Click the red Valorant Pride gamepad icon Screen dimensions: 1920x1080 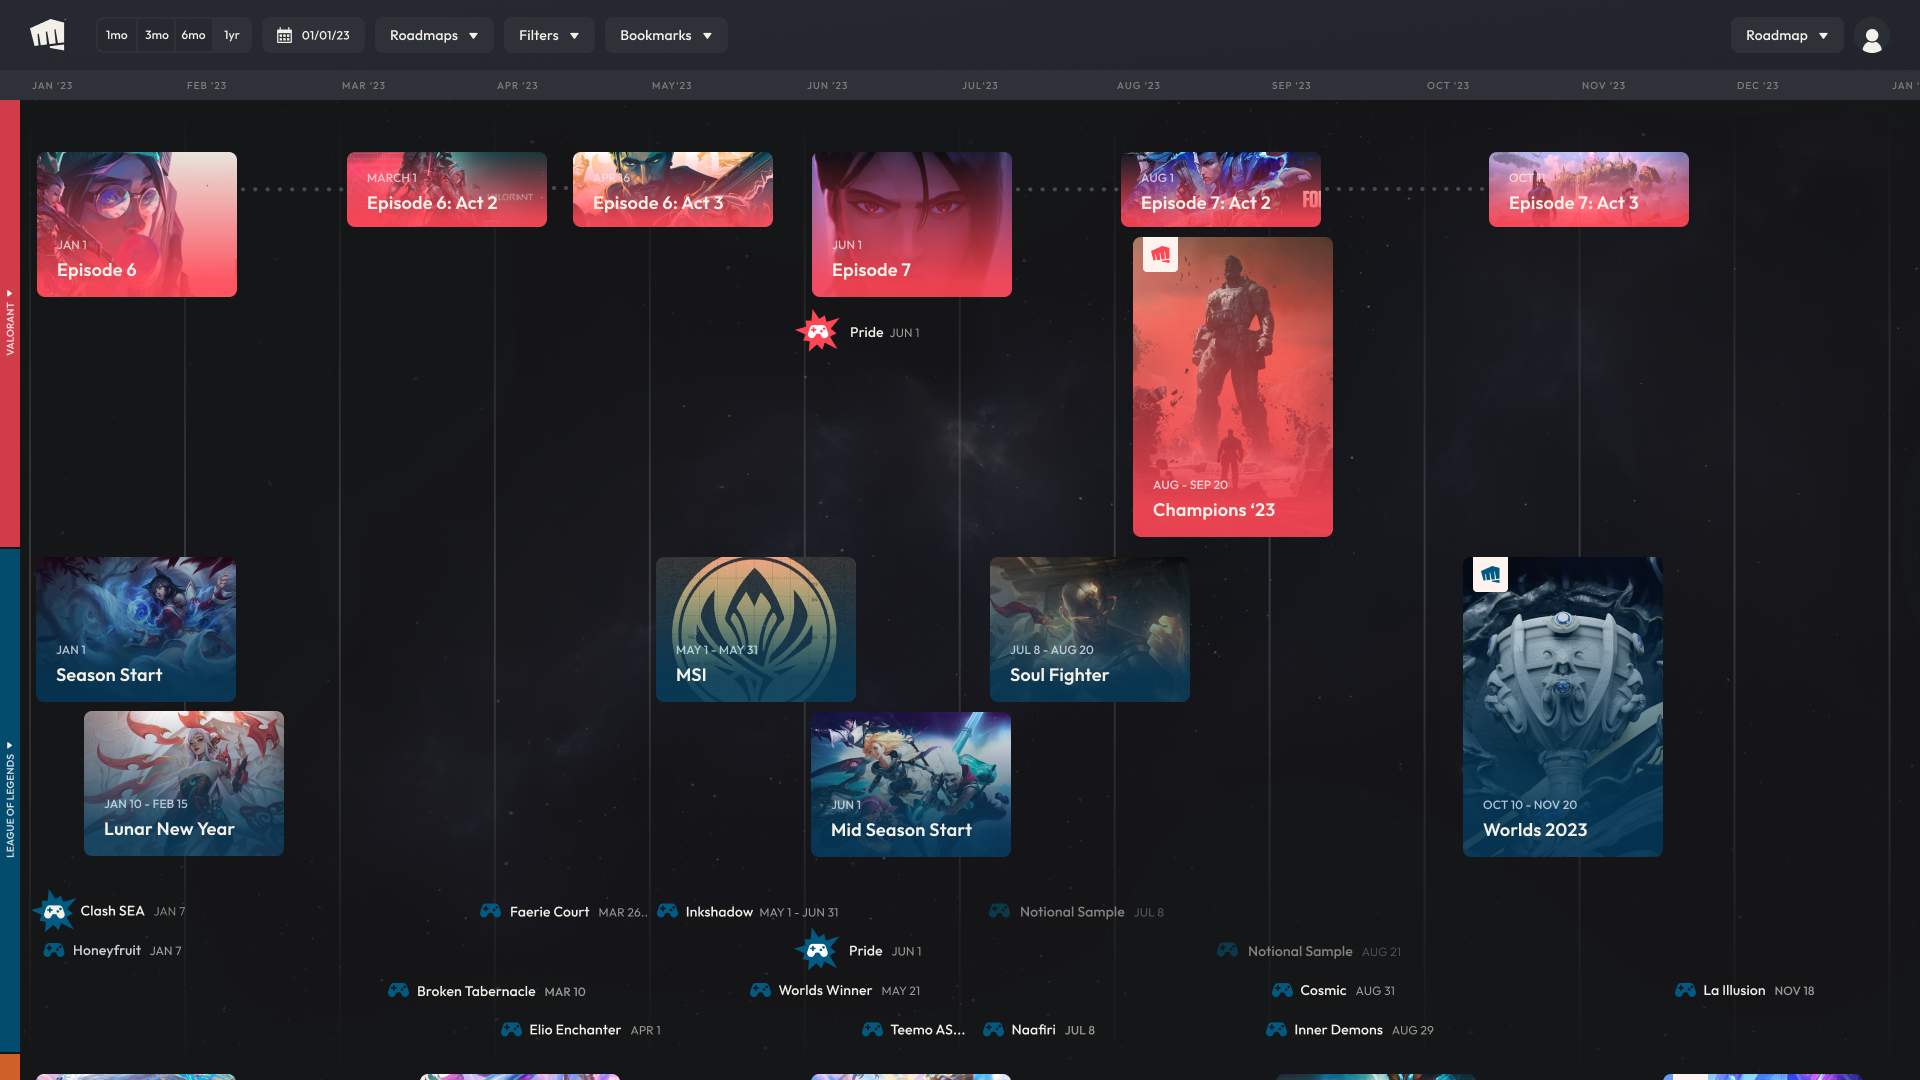[x=818, y=331]
